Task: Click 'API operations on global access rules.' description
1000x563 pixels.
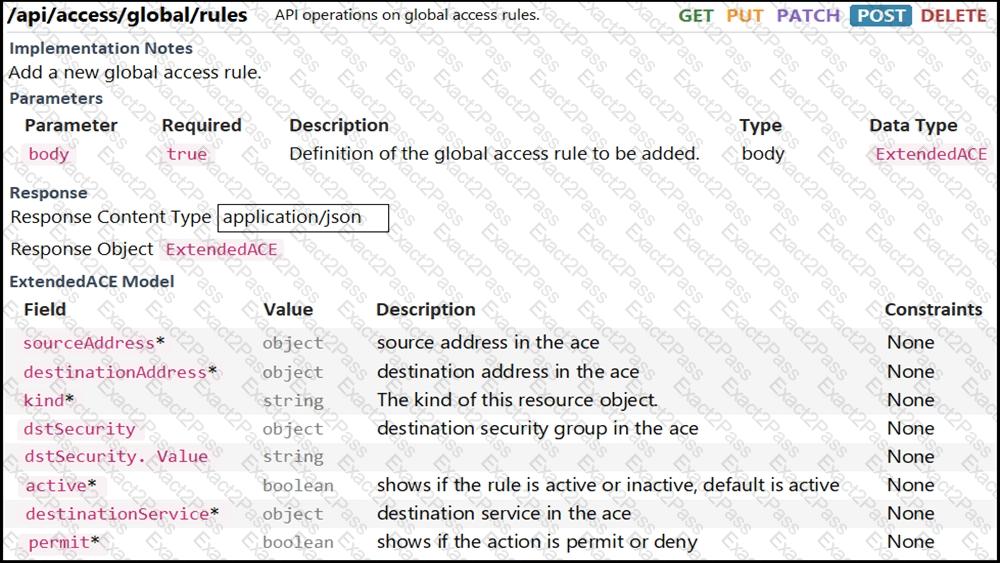Action: [407, 15]
